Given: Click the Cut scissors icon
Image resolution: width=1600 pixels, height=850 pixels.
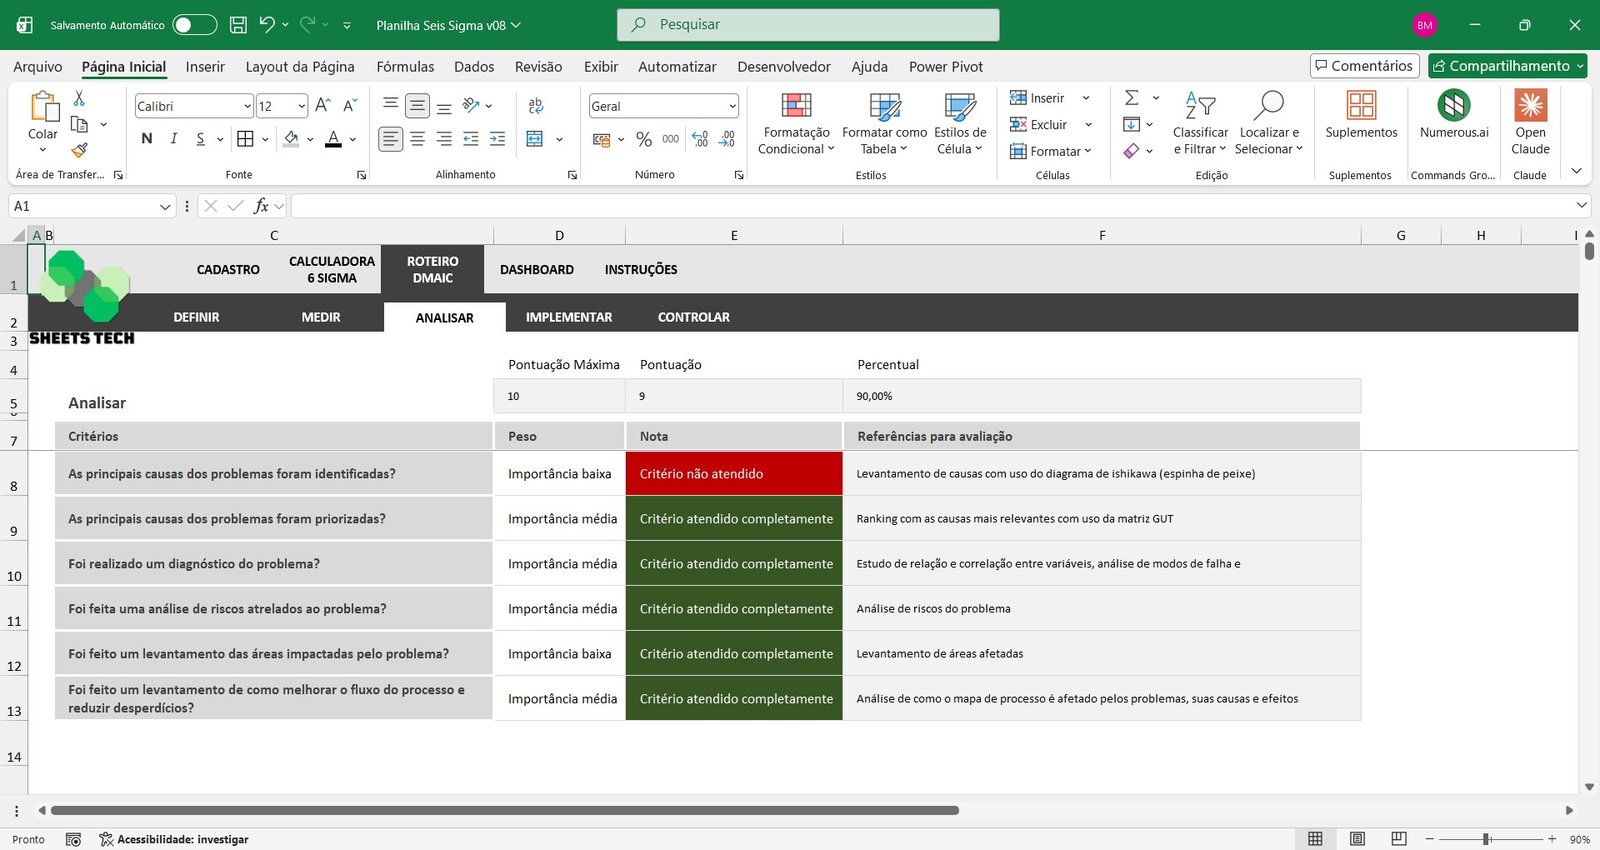Looking at the screenshot, I should coord(79,98).
